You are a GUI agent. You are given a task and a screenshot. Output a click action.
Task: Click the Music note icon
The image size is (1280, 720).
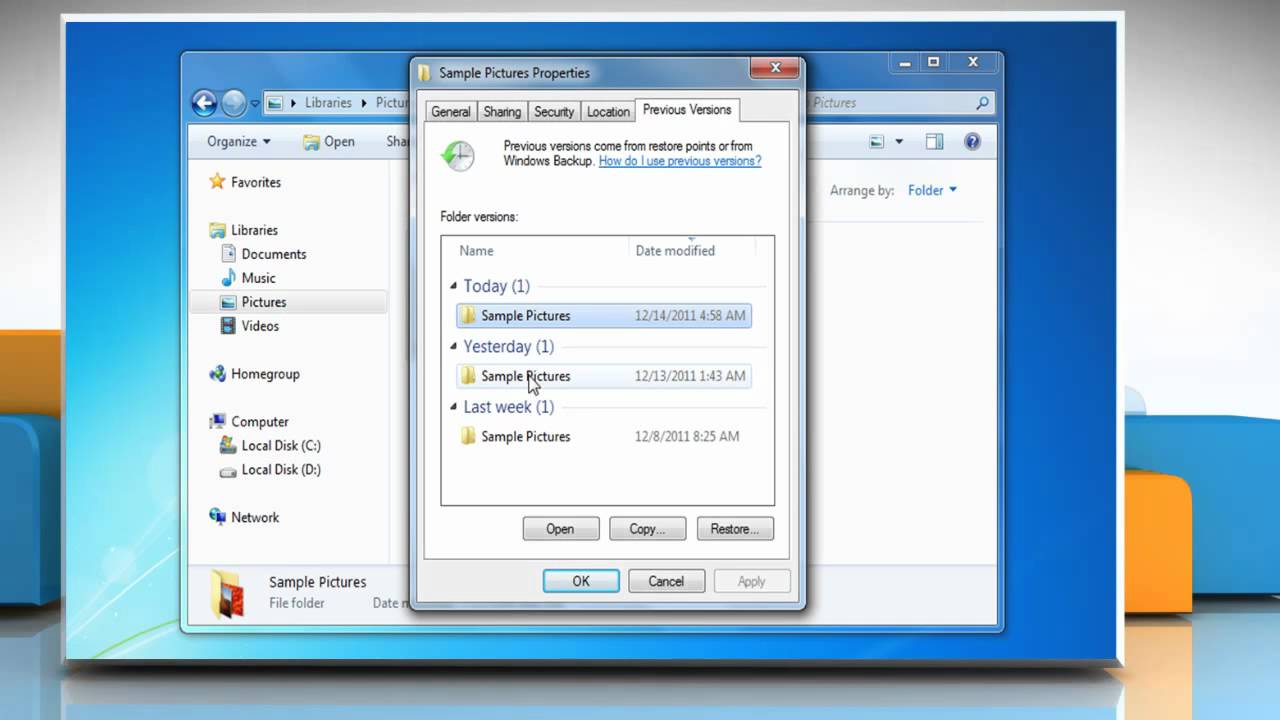click(x=228, y=278)
